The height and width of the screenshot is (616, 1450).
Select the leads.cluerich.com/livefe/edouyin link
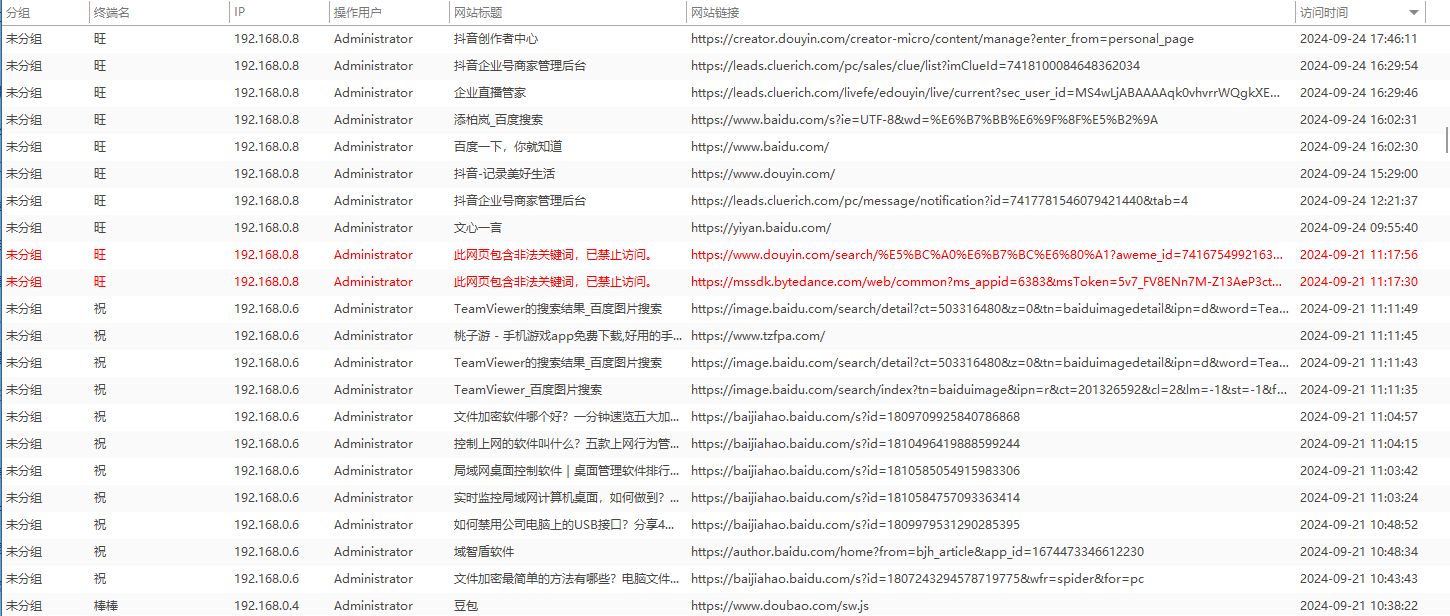[x=986, y=93]
